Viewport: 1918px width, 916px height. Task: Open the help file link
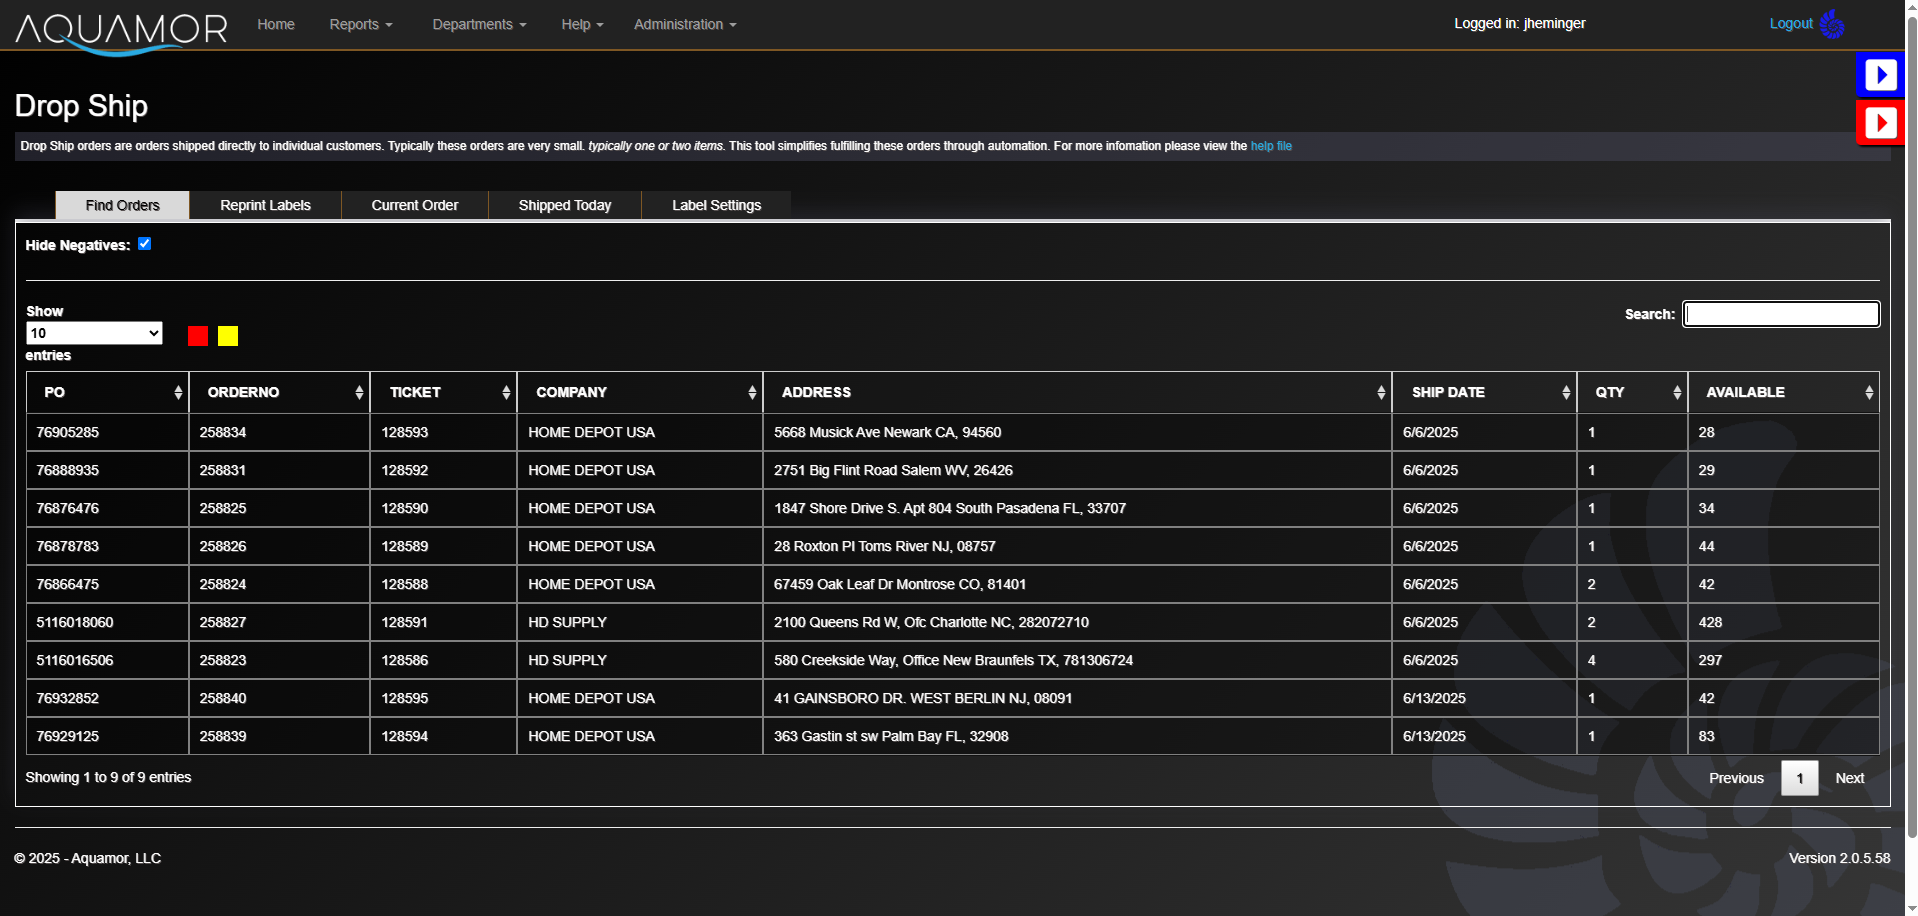[x=1271, y=146]
